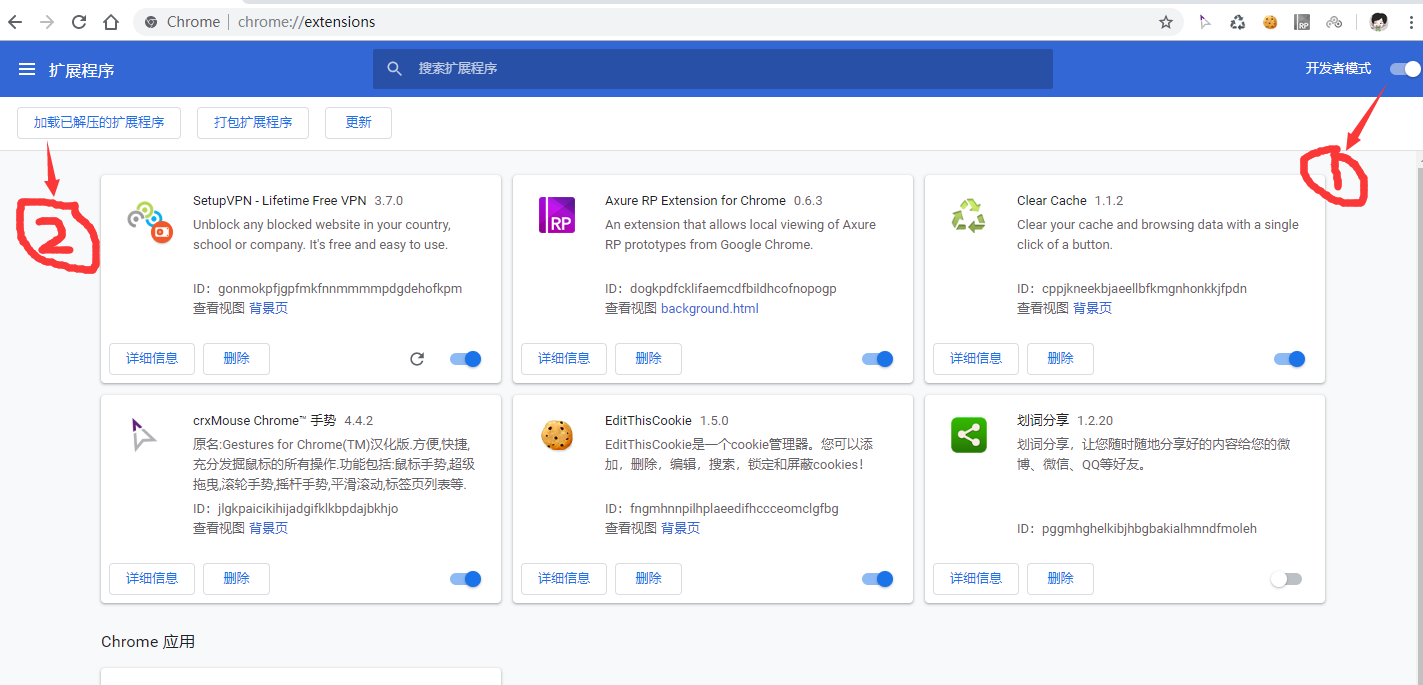
Task: Disable the Axure RP extension
Action: click(878, 359)
